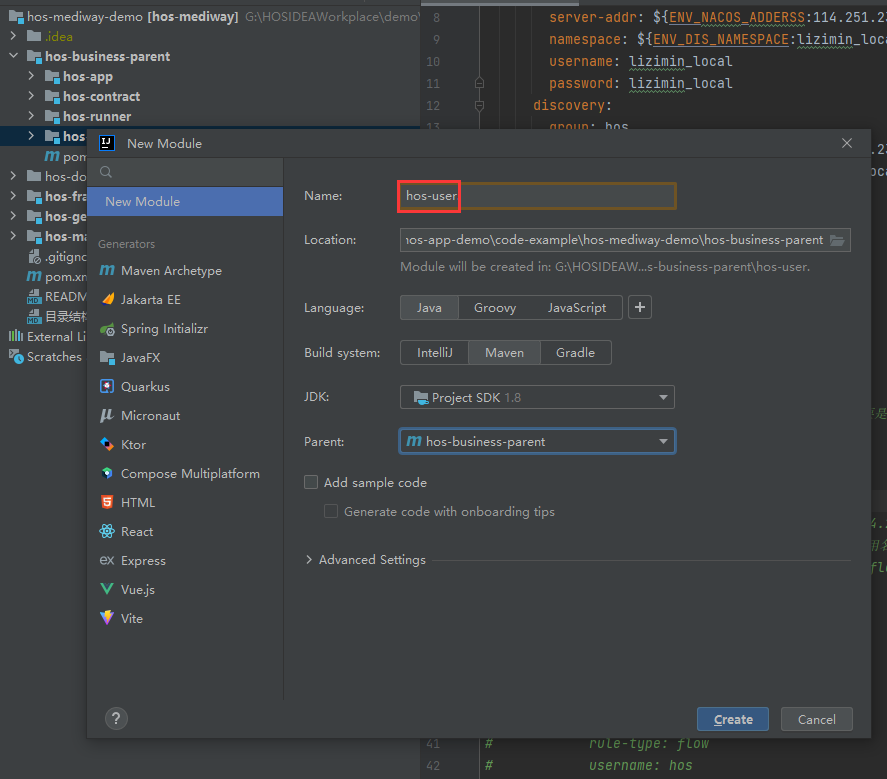
Task: Open the Parent hos-business-parent dropdown
Action: [537, 441]
